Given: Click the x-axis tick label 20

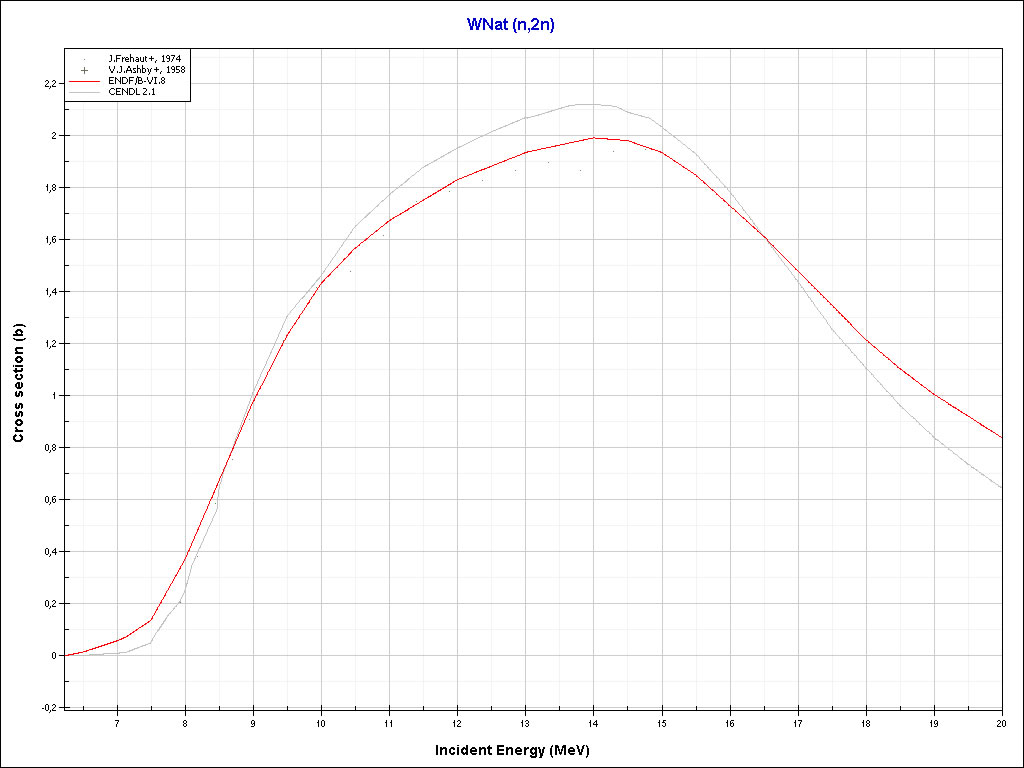Looking at the screenshot, I should click(x=1001, y=722).
